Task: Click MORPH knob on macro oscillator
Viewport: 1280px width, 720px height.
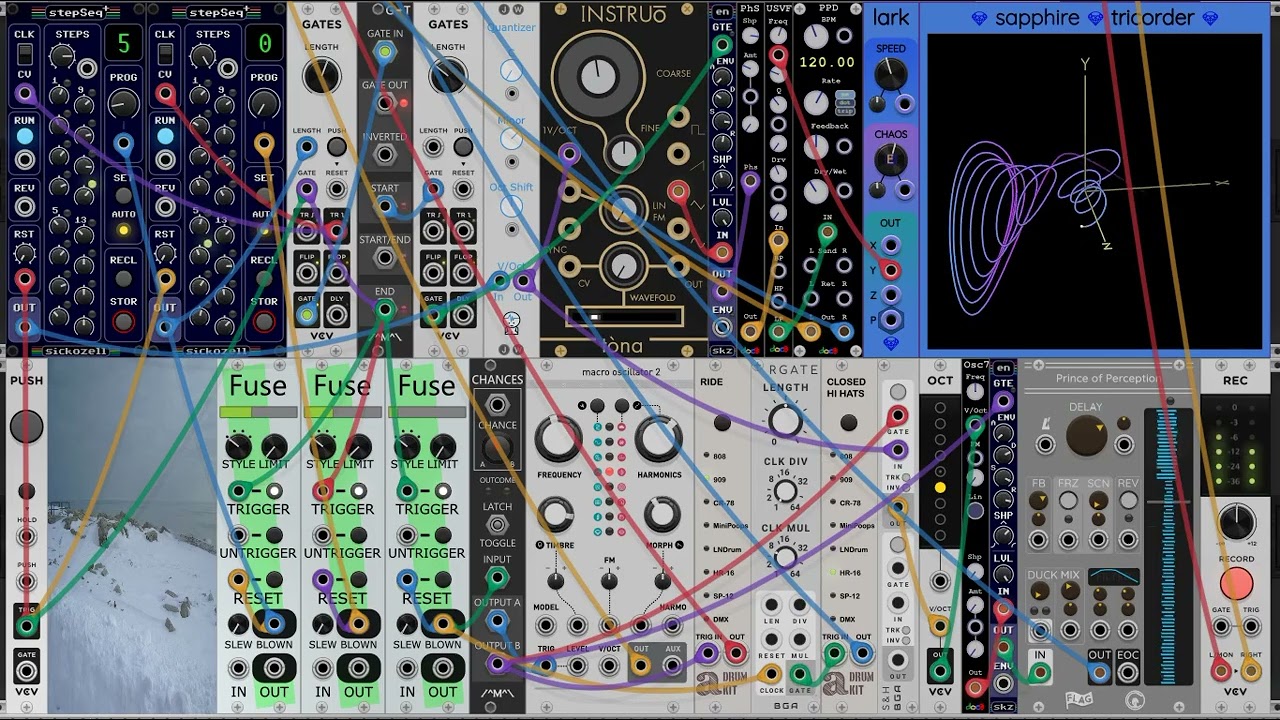Action: pyautogui.click(x=661, y=514)
